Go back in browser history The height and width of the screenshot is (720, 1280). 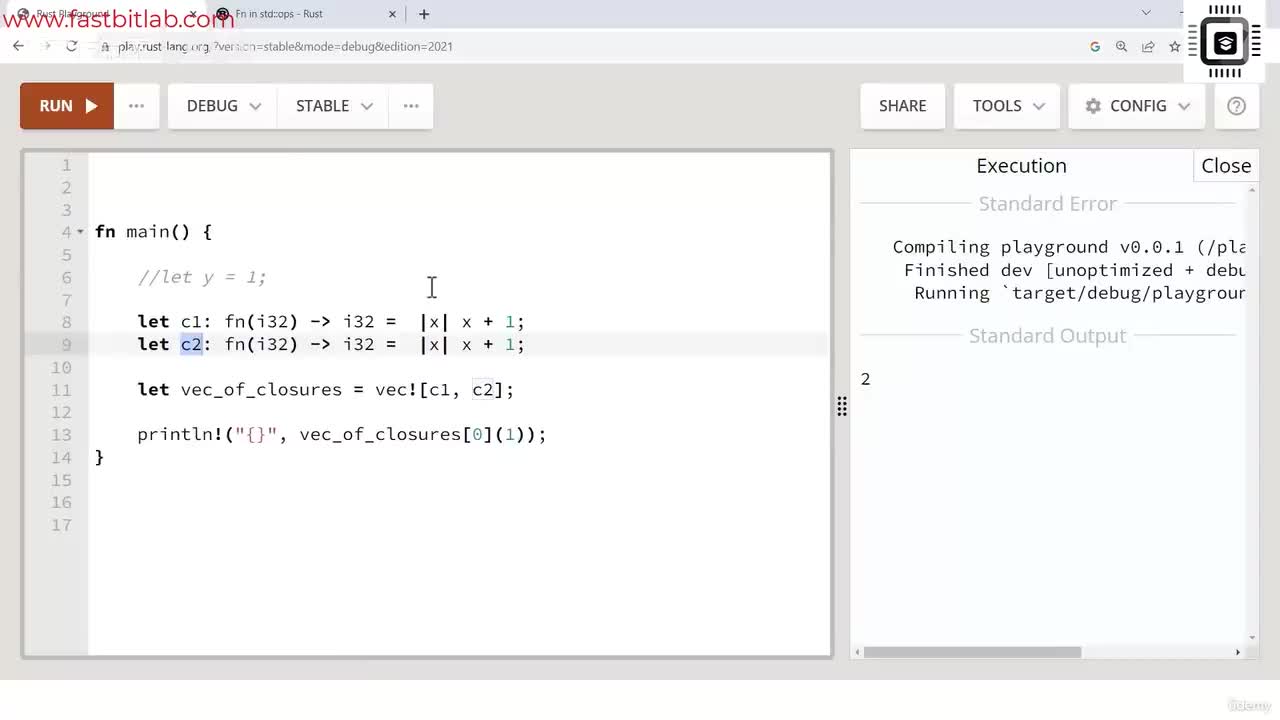[x=18, y=46]
